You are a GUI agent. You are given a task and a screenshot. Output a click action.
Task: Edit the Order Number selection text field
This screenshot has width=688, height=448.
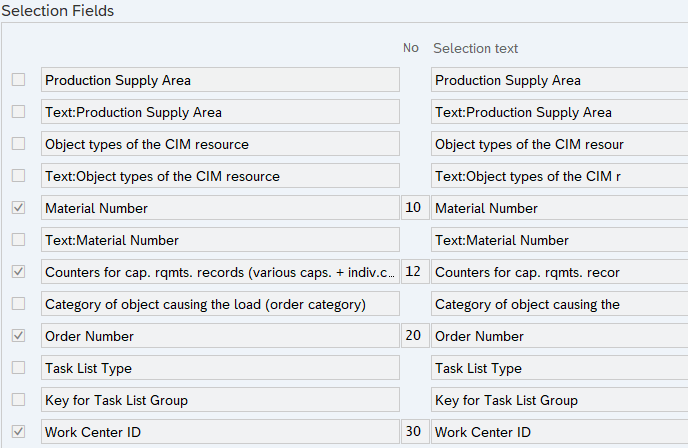click(558, 336)
